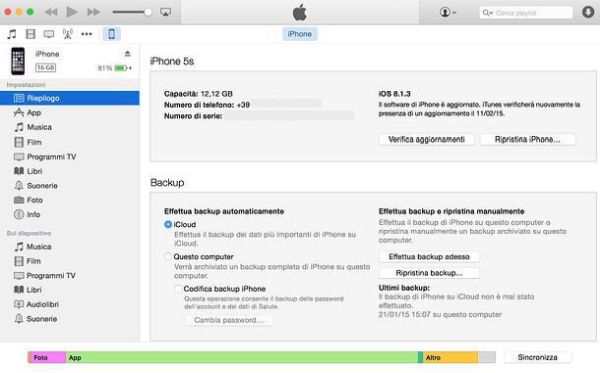The width and height of the screenshot is (600, 373).
Task: Open the account dropdown menu
Action: [x=448, y=12]
